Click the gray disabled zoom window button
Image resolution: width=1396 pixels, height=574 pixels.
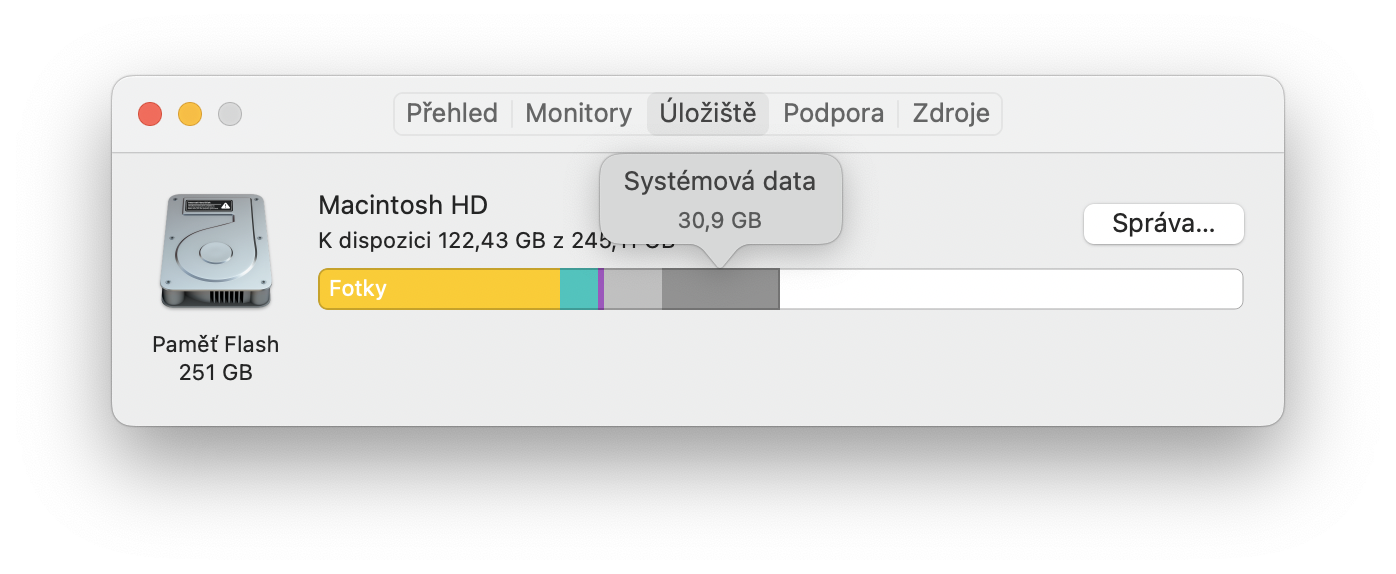click(230, 114)
